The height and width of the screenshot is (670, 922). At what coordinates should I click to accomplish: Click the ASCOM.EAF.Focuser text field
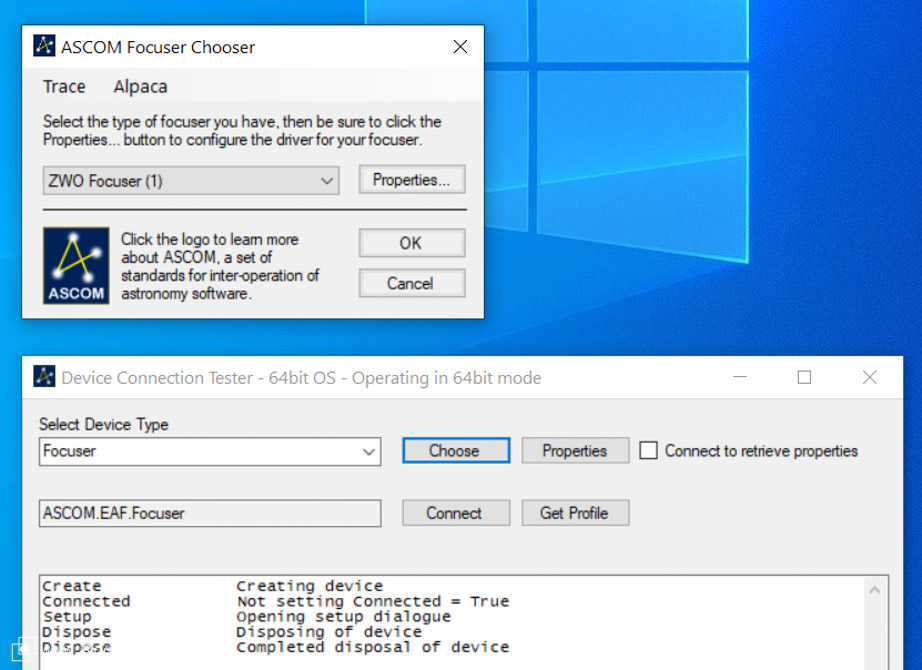(210, 513)
